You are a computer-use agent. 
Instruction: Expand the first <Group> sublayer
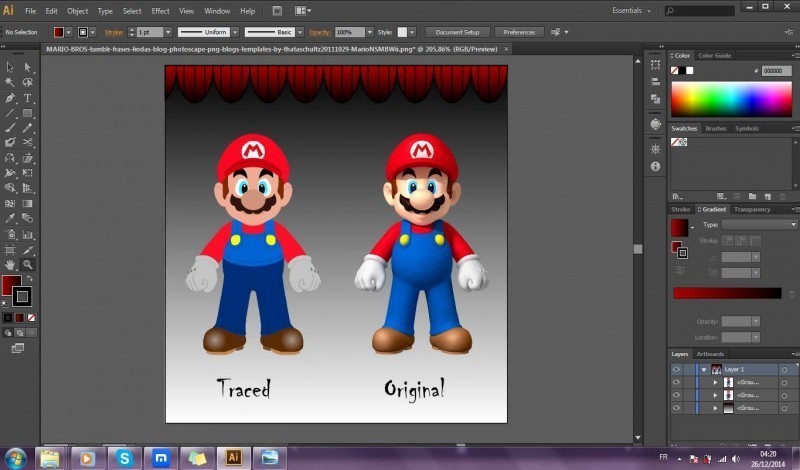[715, 382]
